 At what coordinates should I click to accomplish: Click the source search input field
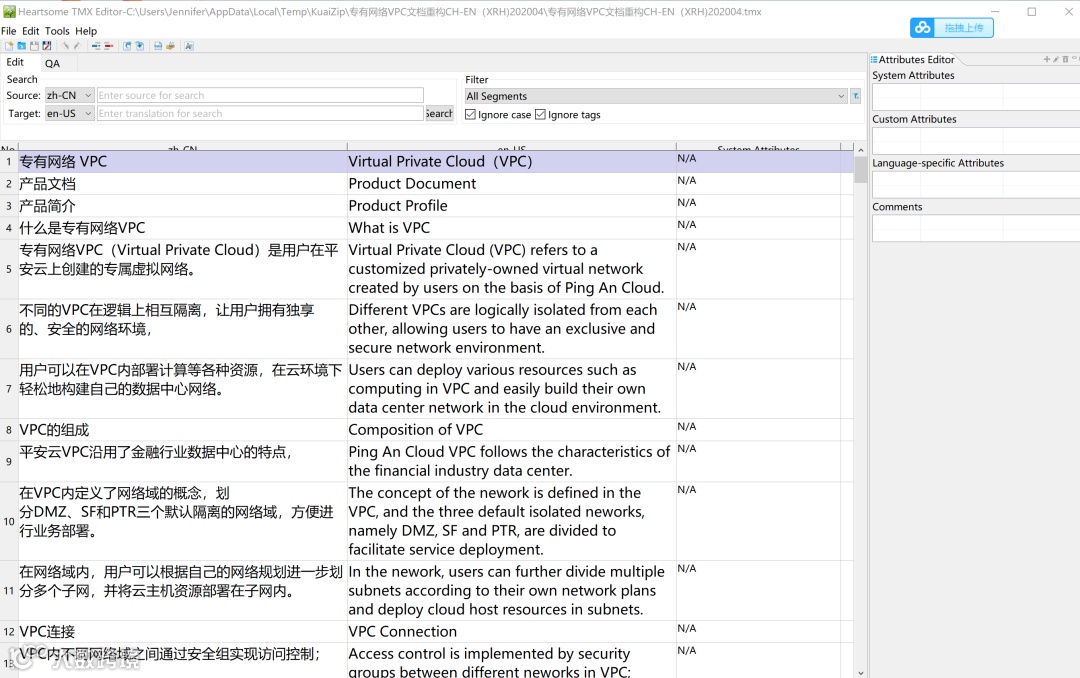click(x=260, y=95)
